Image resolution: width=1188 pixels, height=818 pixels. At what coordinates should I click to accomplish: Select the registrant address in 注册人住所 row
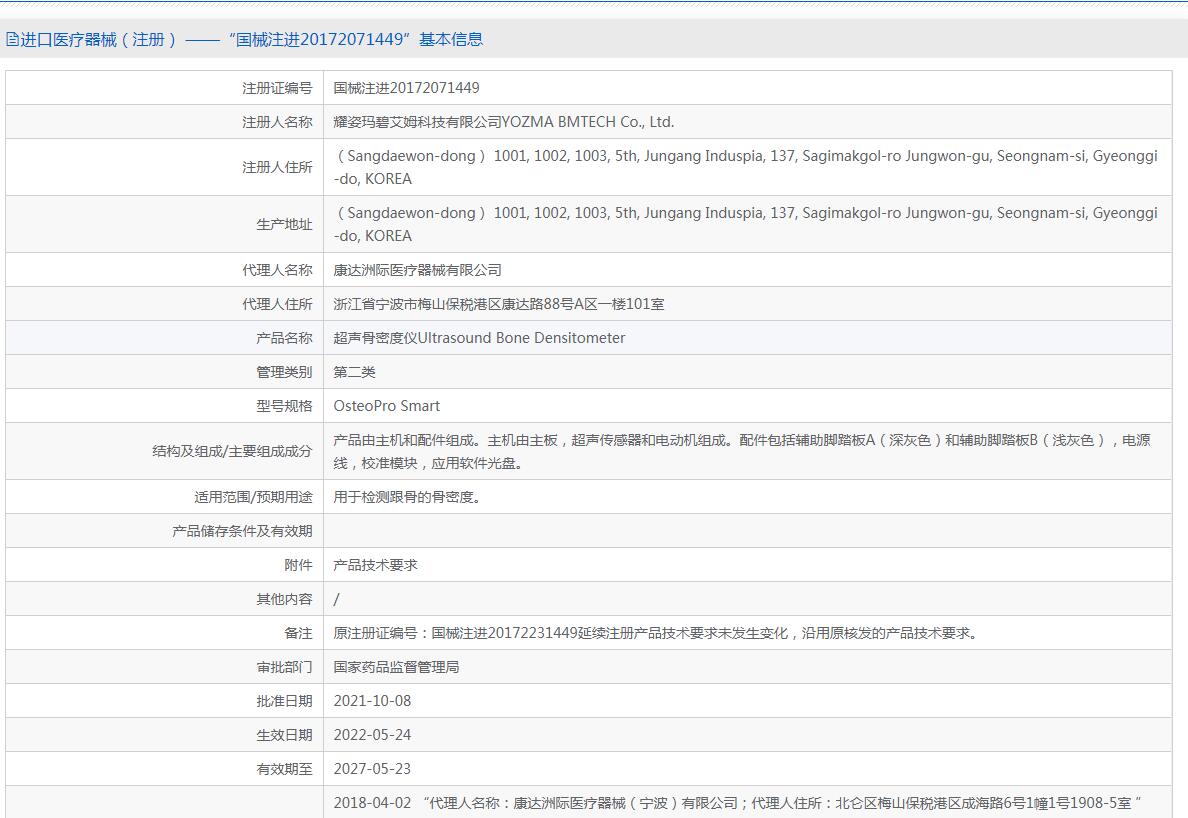[746, 167]
